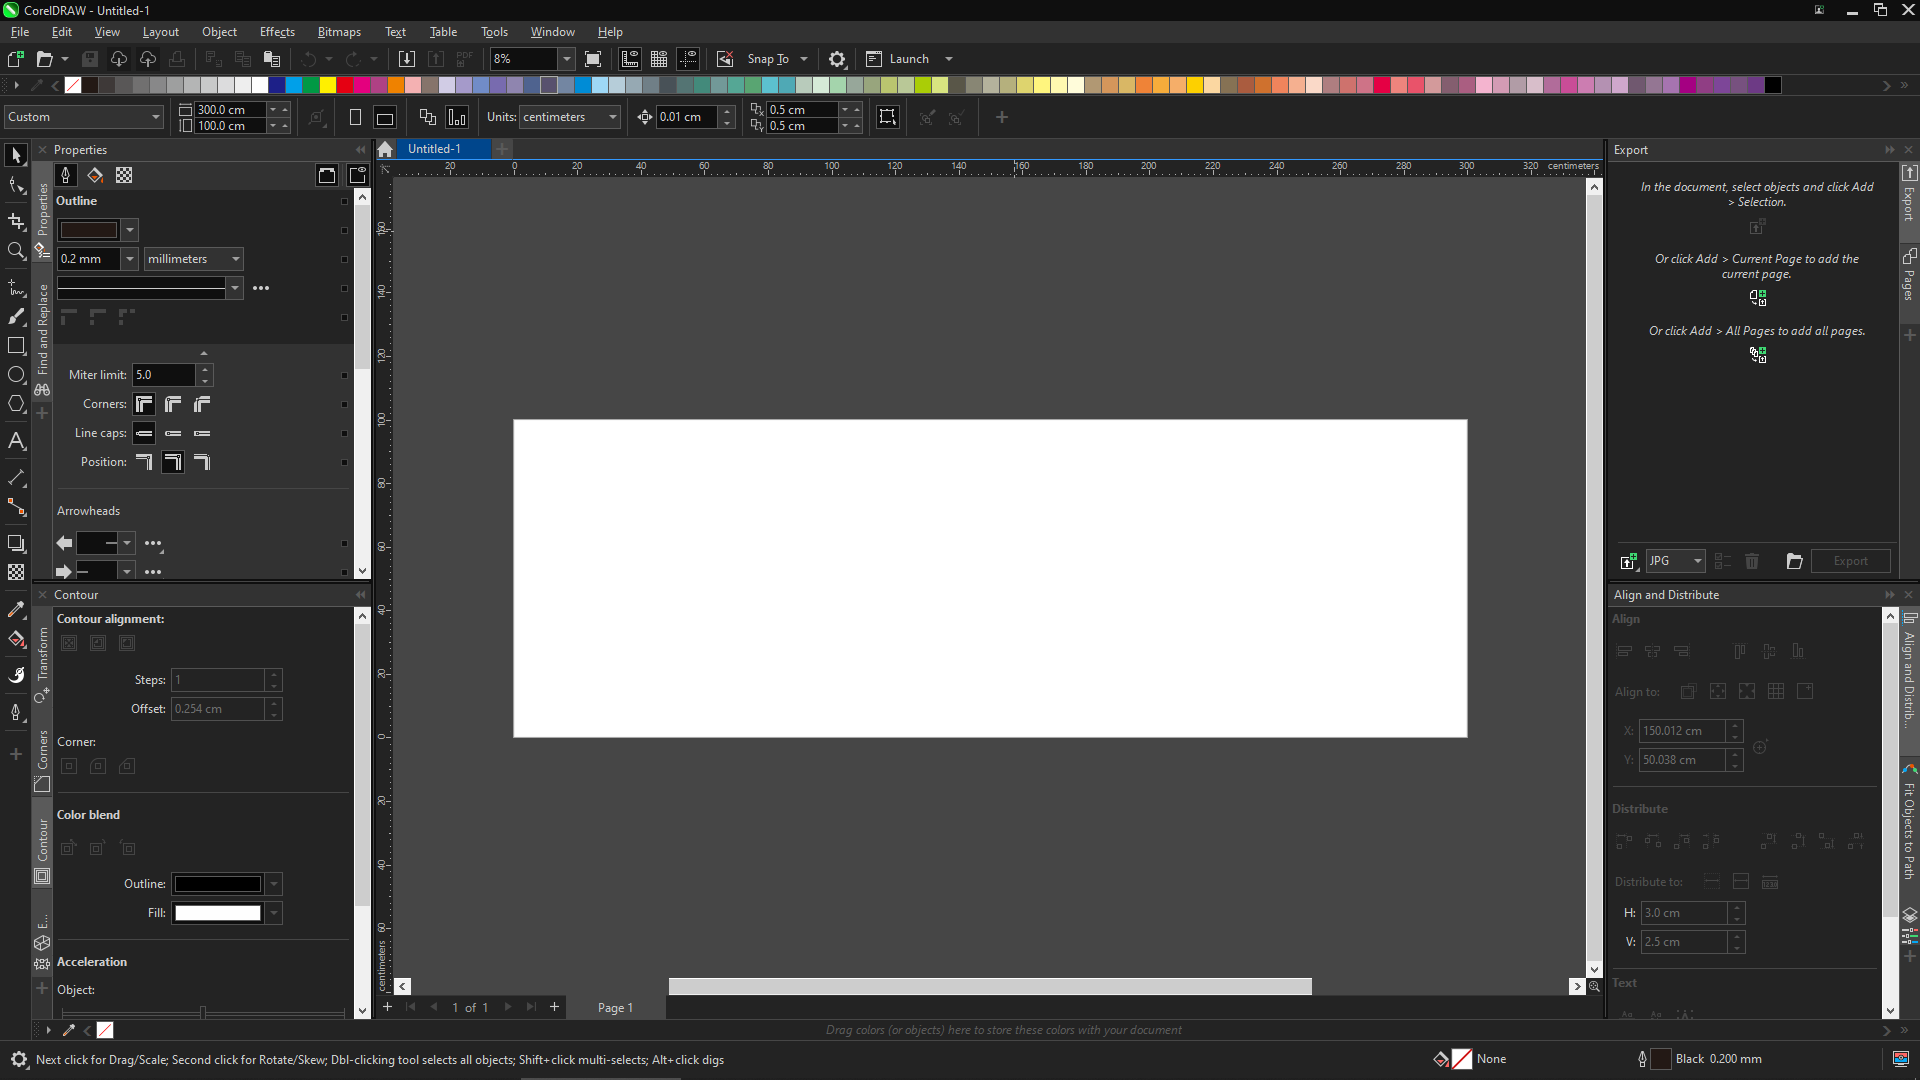Screen dimensions: 1920x1080
Task: Select the Pick tool in the toolbox
Action: (x=16, y=155)
